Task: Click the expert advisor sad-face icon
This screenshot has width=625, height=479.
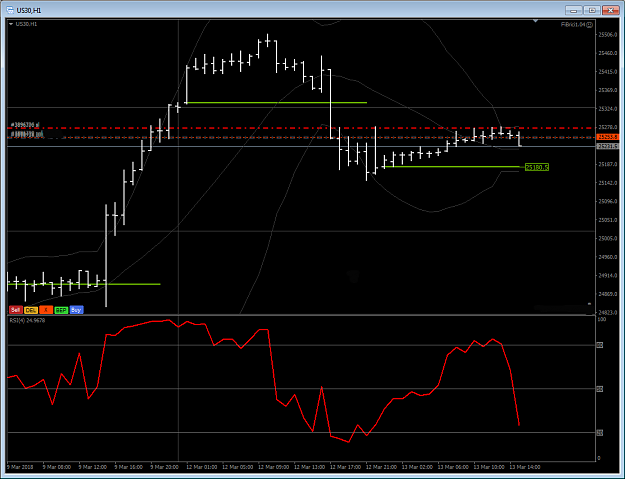Action: coord(590,25)
